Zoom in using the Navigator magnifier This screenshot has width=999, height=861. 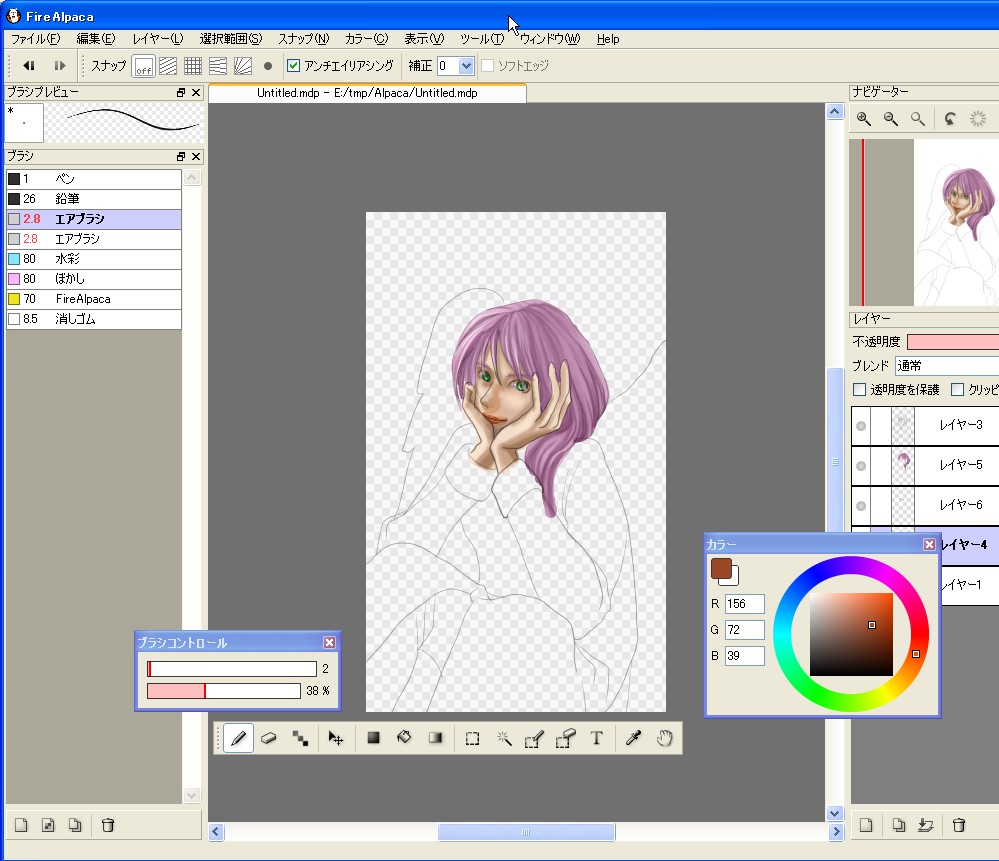click(864, 119)
